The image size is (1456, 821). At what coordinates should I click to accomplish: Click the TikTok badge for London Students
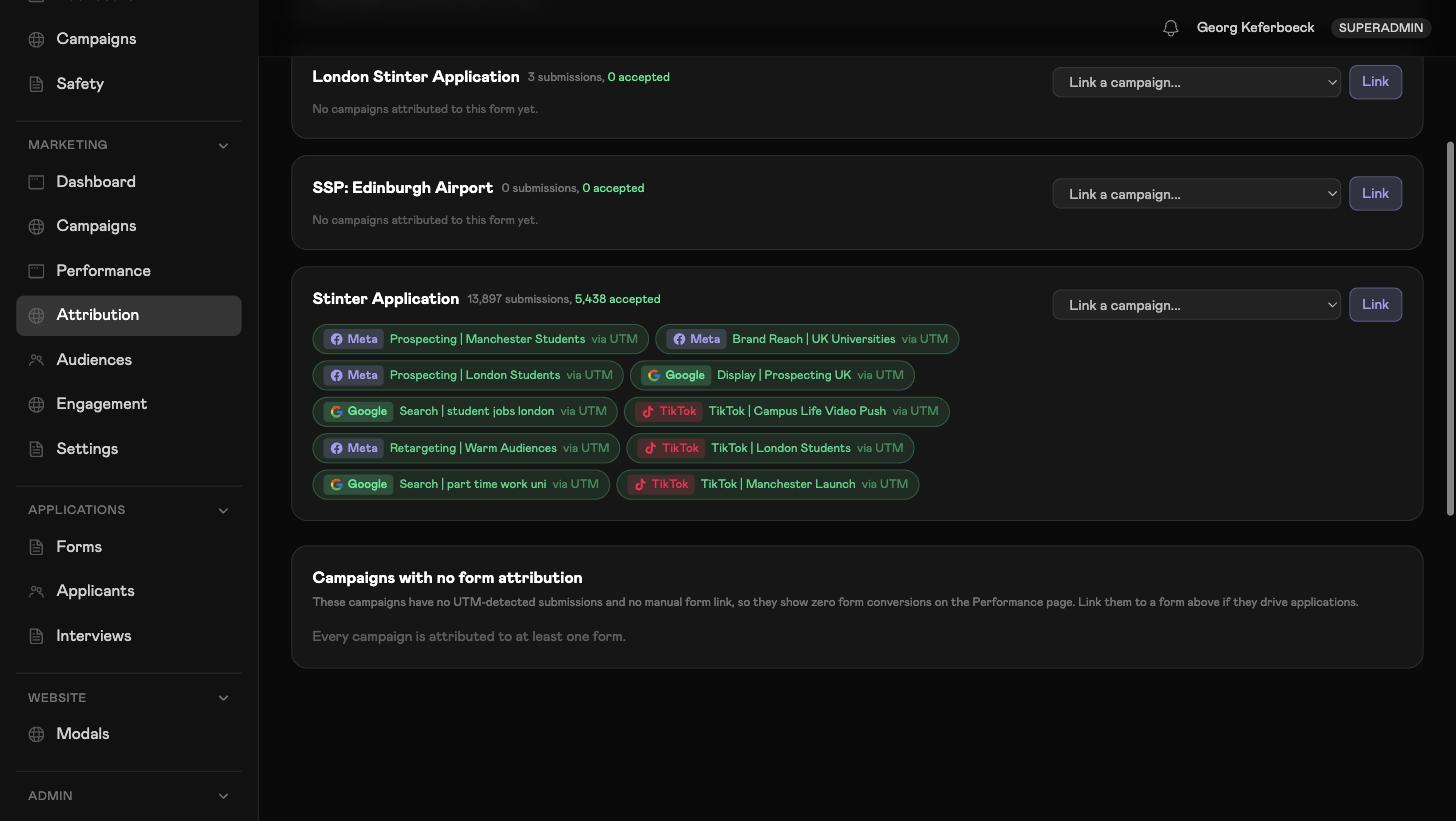coord(671,448)
